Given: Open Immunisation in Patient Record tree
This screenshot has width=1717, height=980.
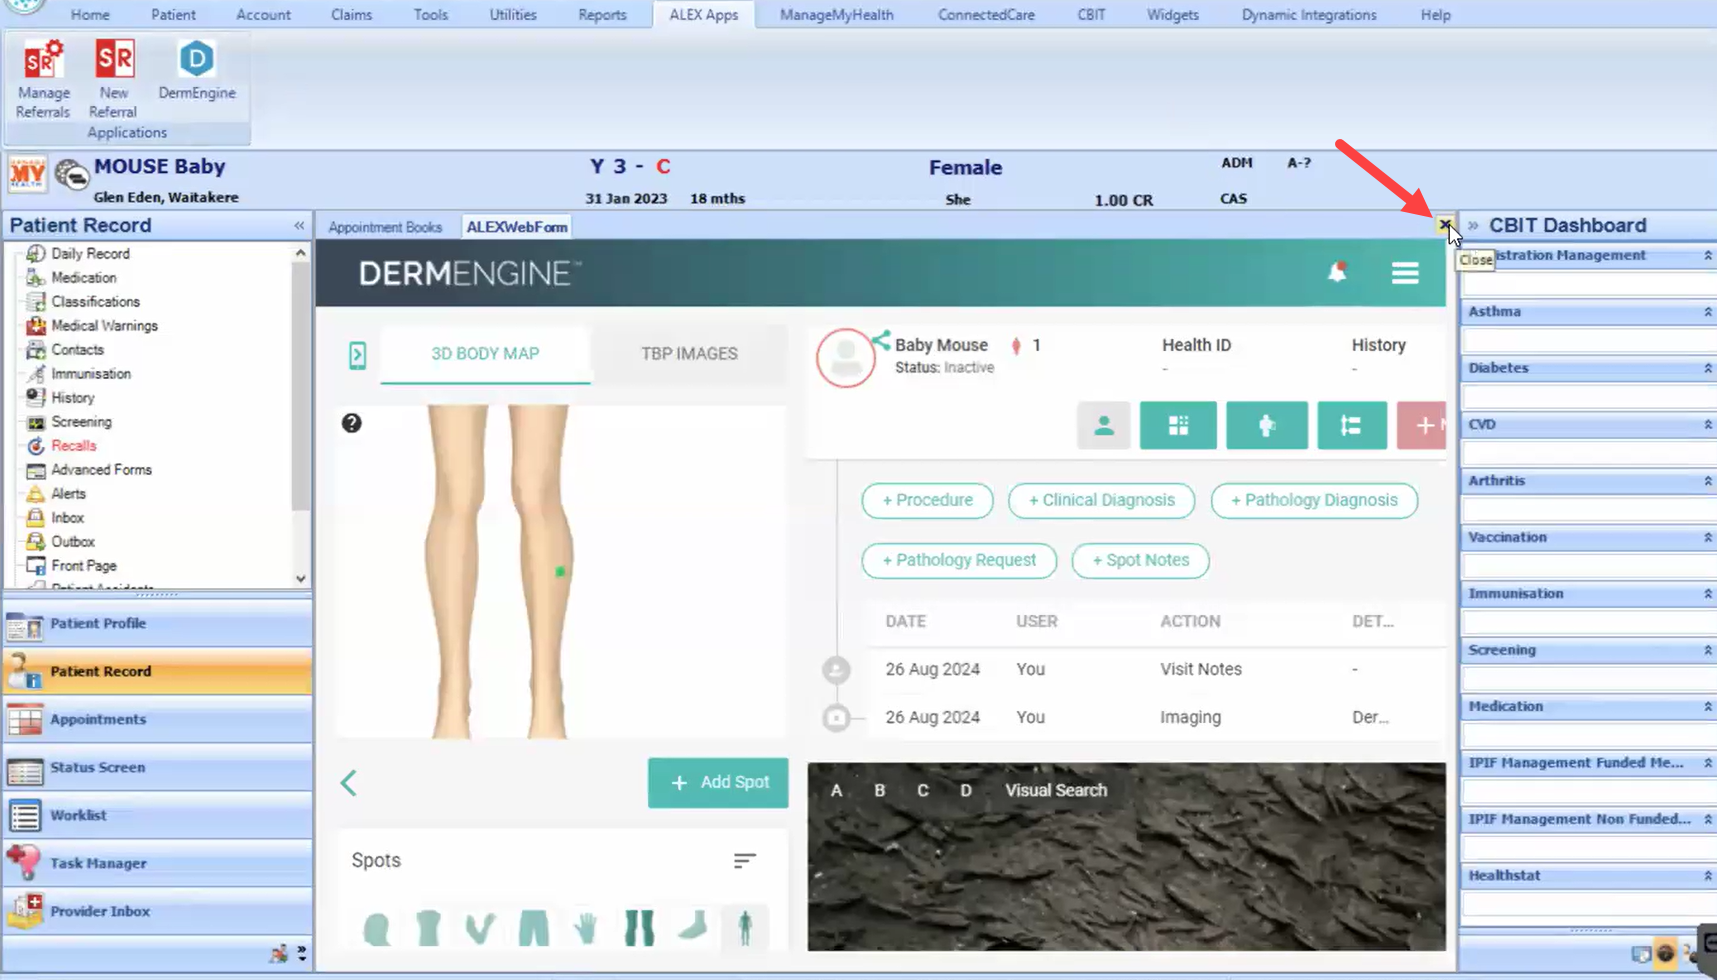Looking at the screenshot, I should [91, 374].
